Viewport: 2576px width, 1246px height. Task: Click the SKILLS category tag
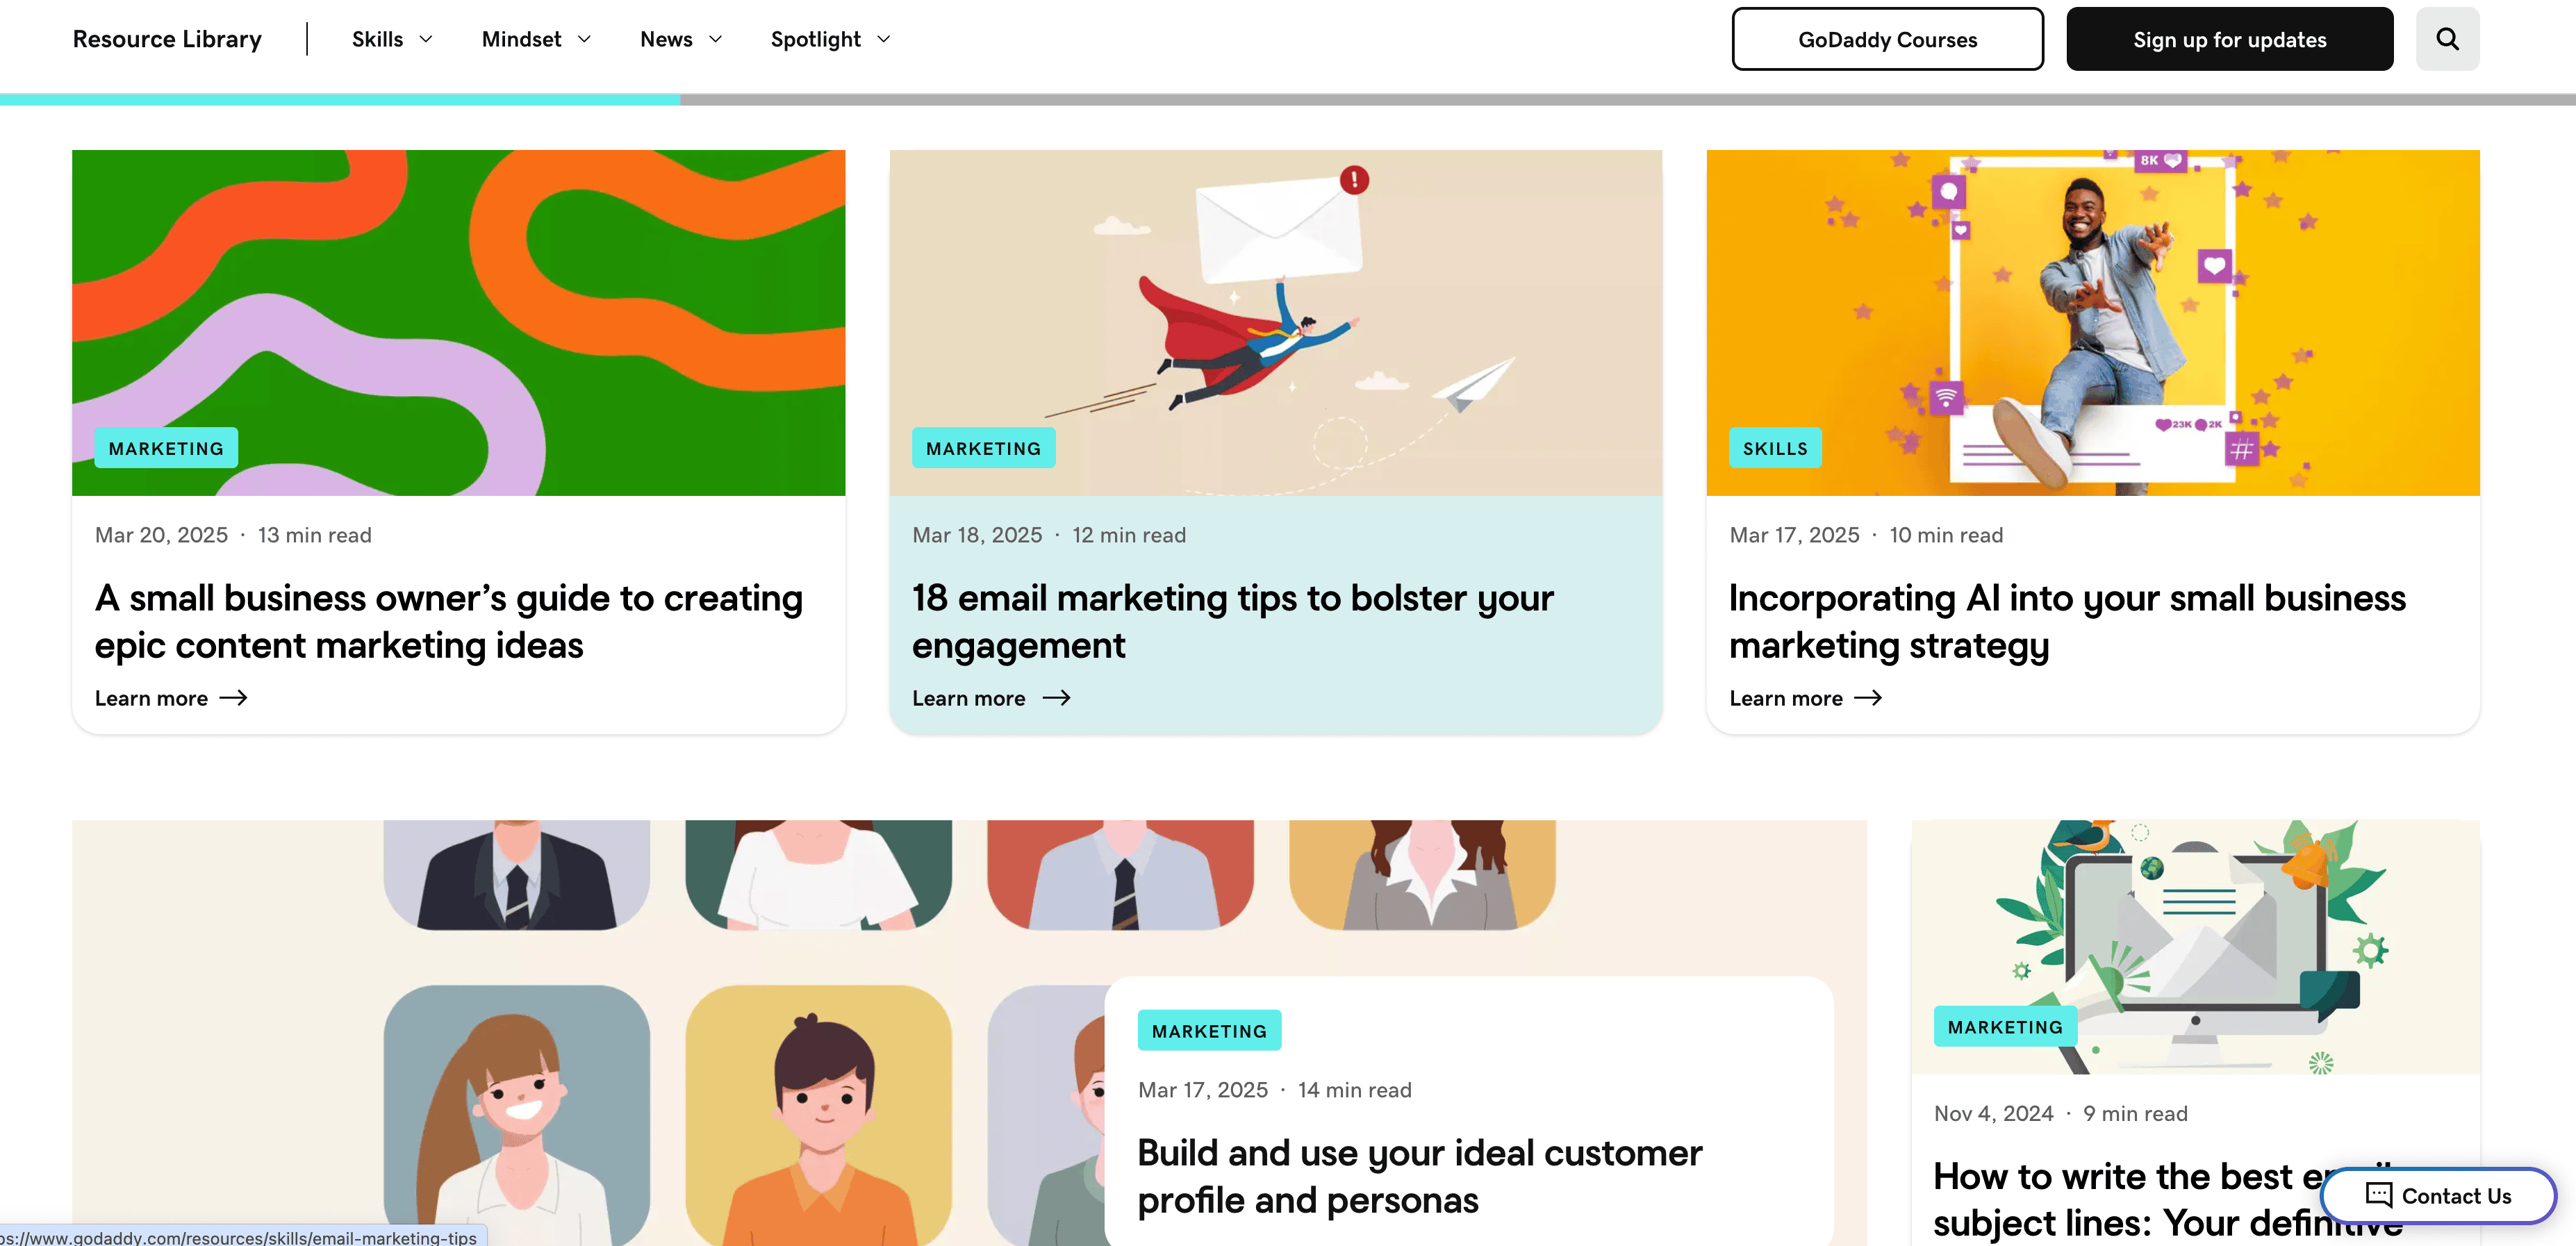tap(1775, 448)
